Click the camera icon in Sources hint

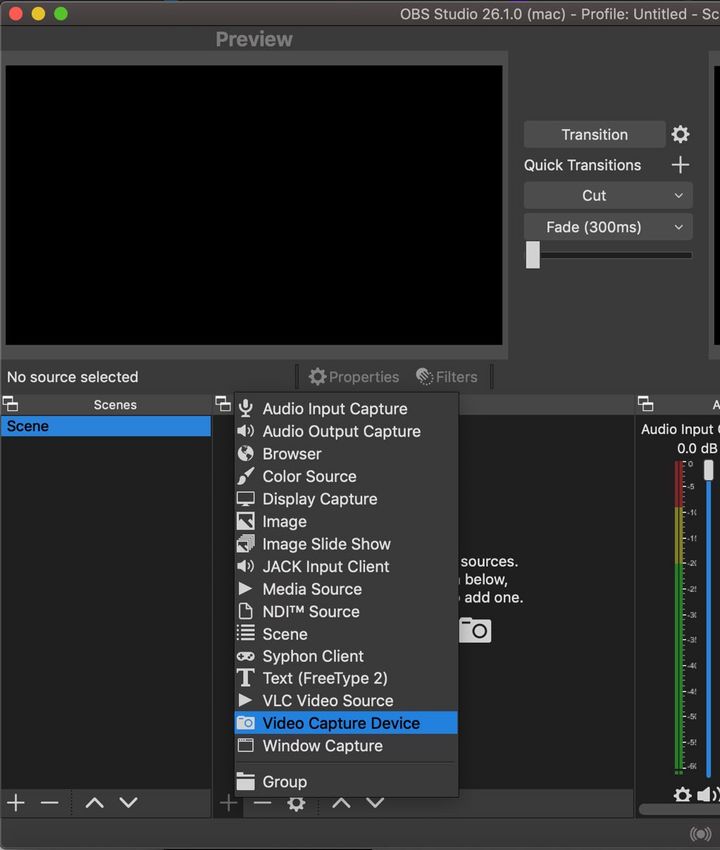point(475,630)
